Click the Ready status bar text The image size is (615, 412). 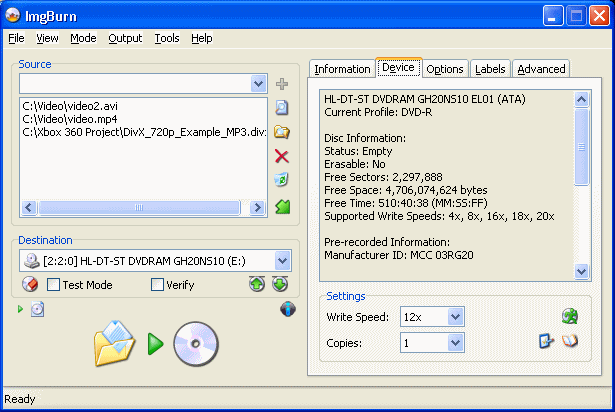[x=20, y=399]
